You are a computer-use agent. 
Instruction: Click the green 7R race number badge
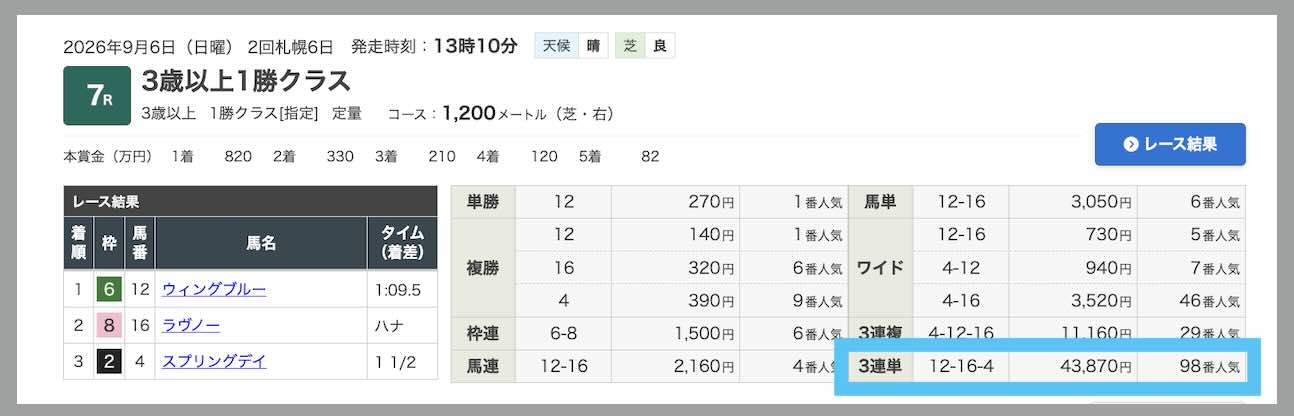click(x=97, y=95)
